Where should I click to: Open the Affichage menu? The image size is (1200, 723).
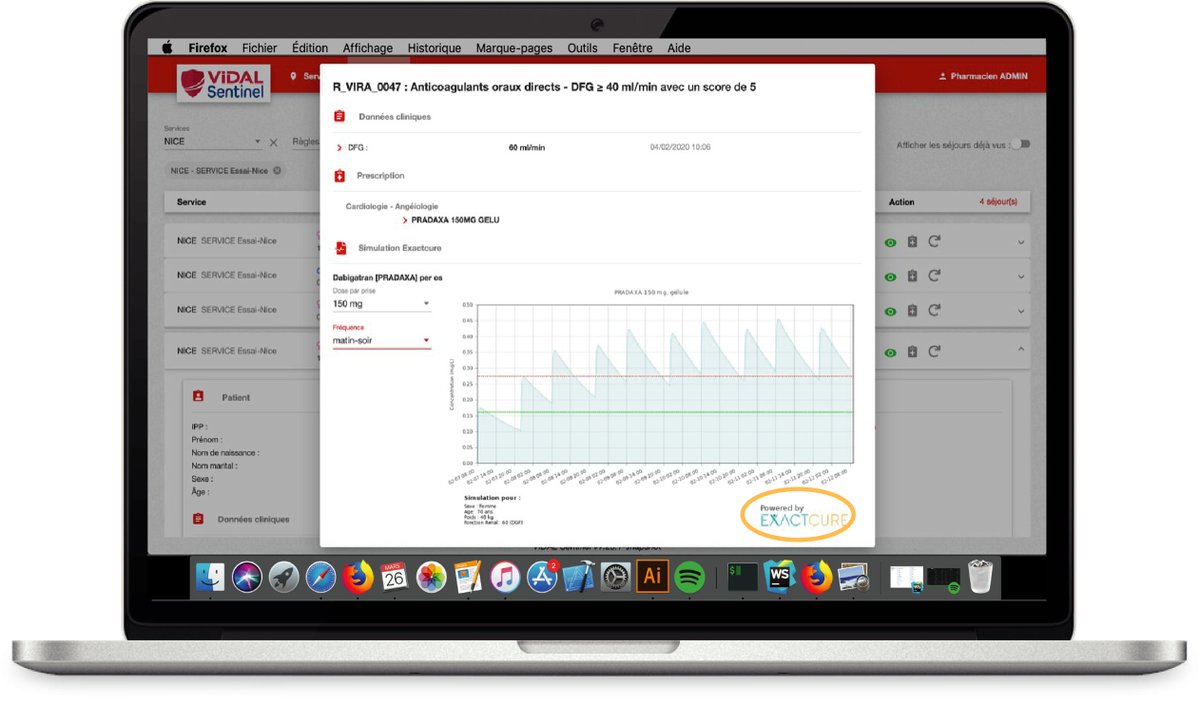coord(368,48)
